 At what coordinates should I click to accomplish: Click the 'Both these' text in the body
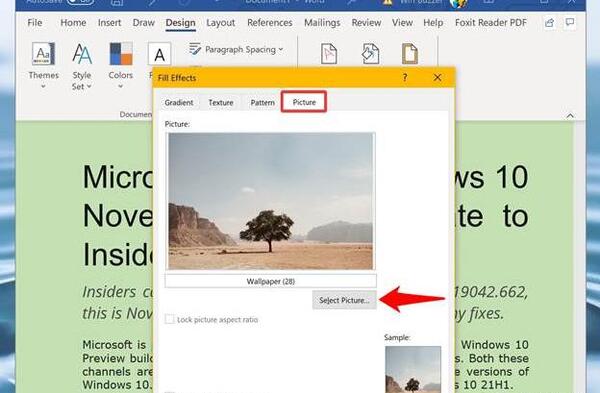coord(499,358)
